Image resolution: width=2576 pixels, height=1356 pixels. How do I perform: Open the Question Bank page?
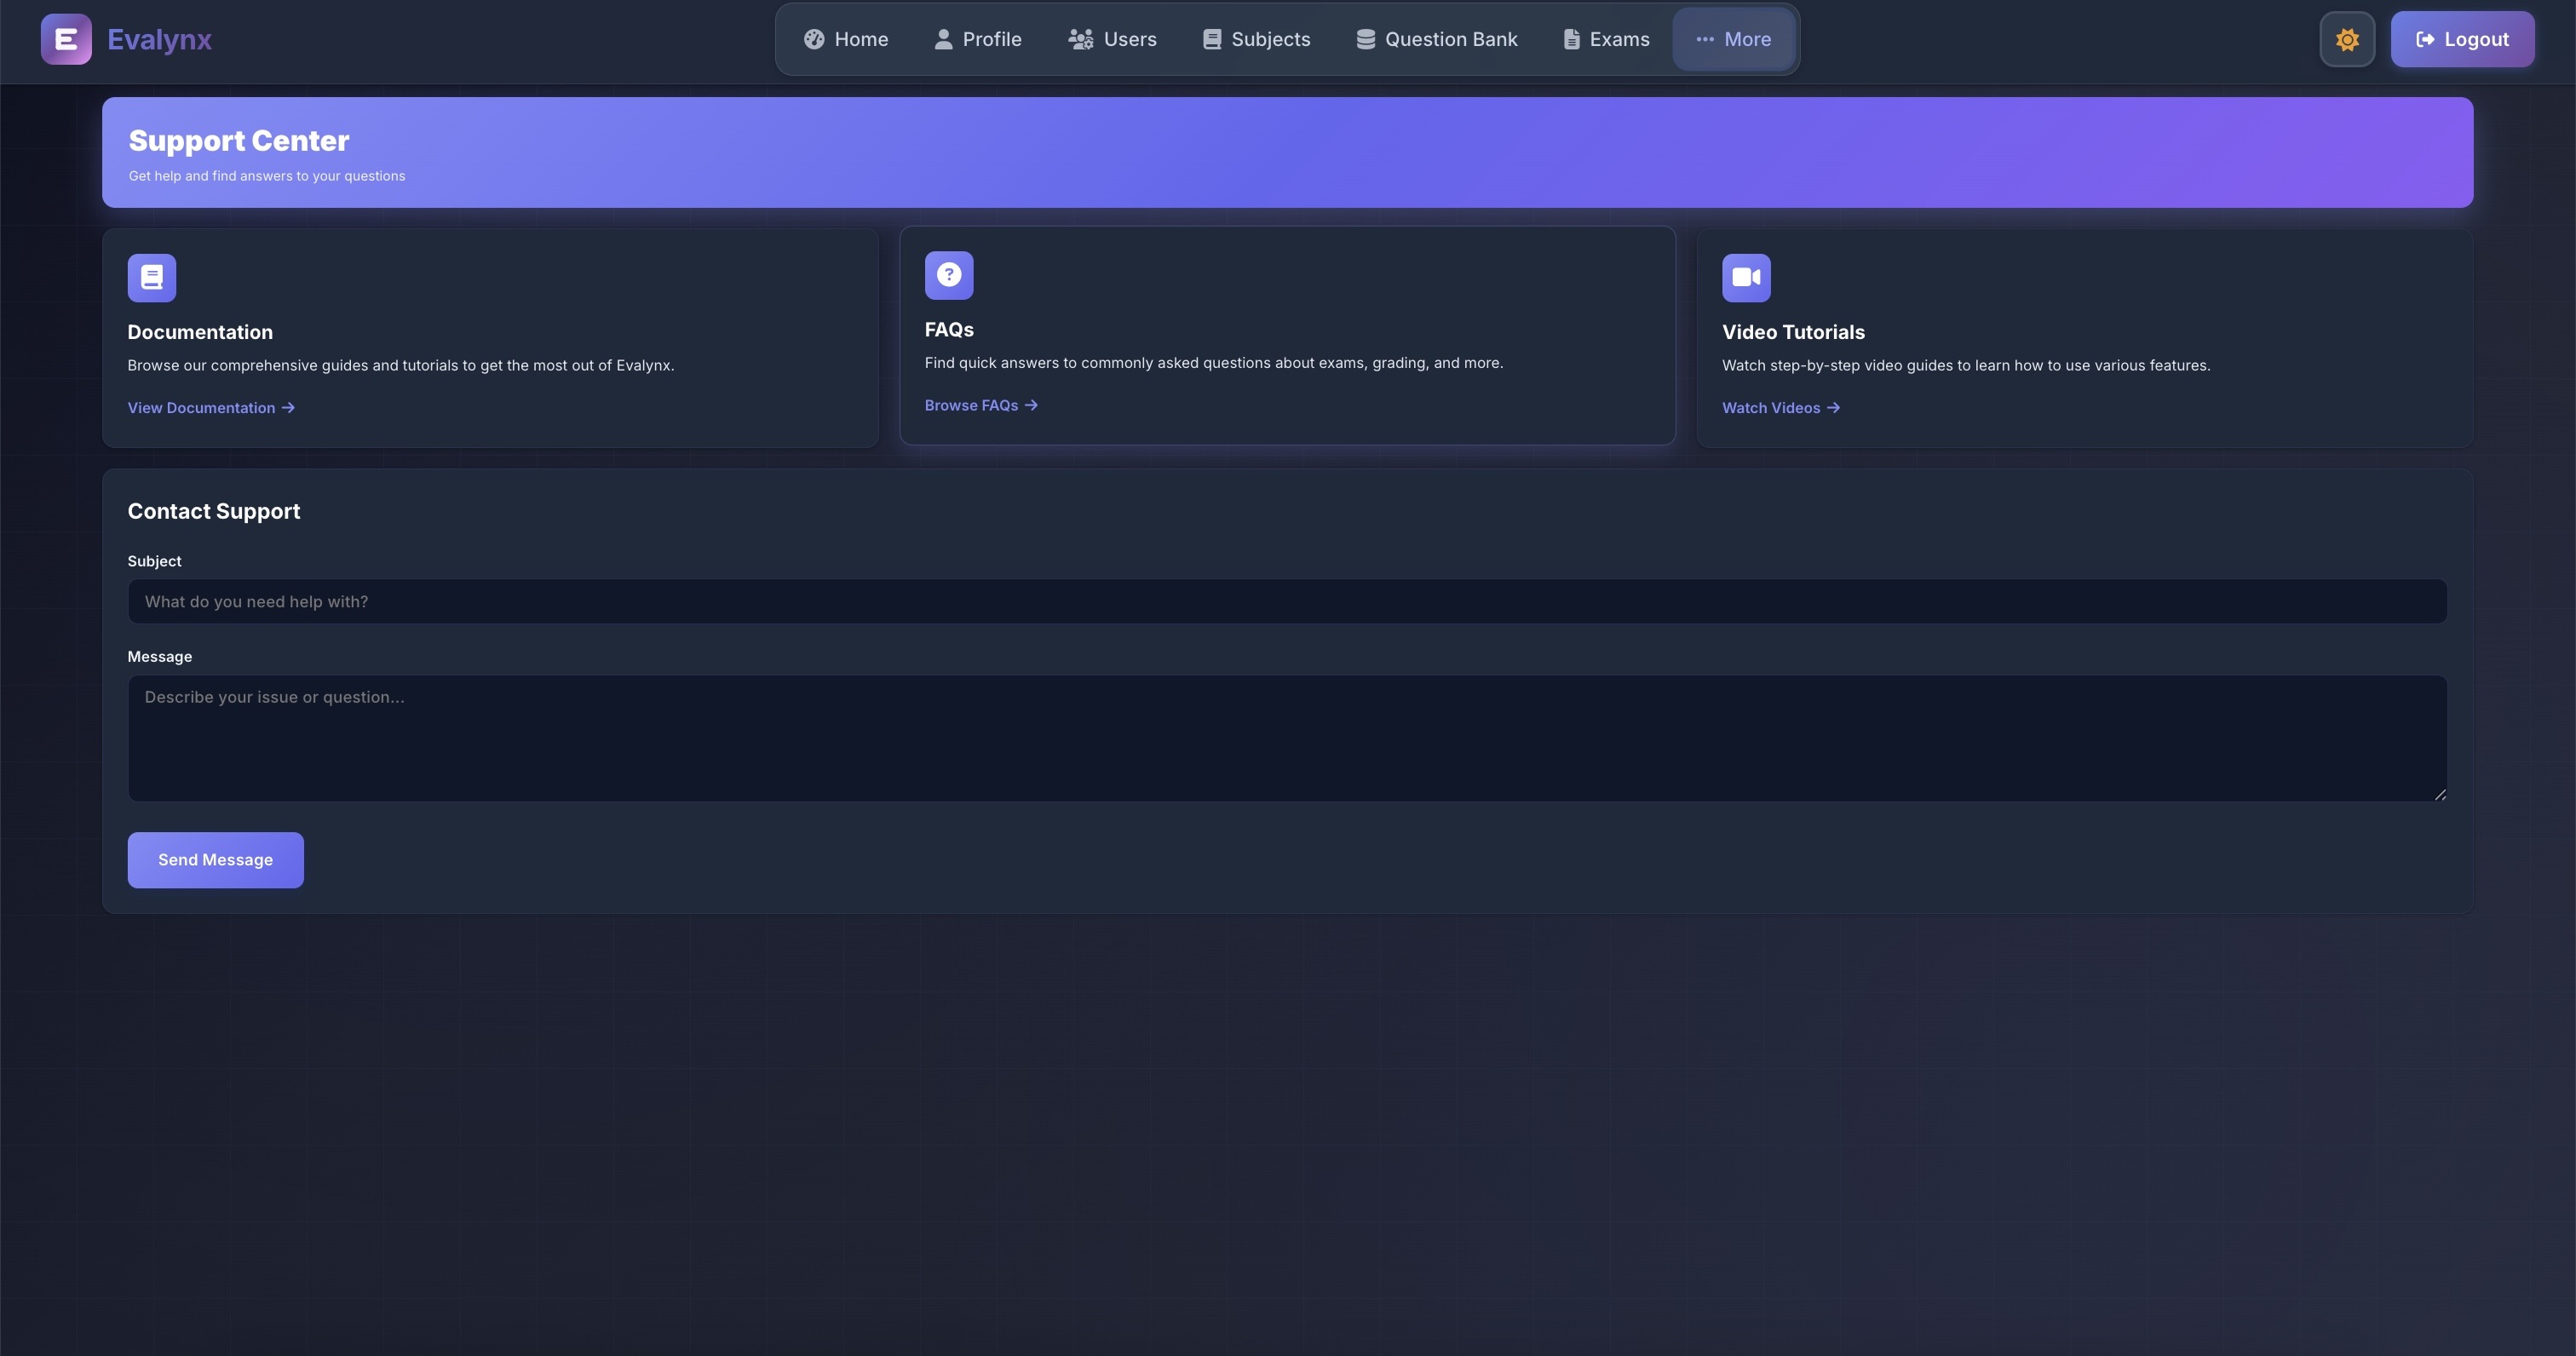[x=1436, y=39]
